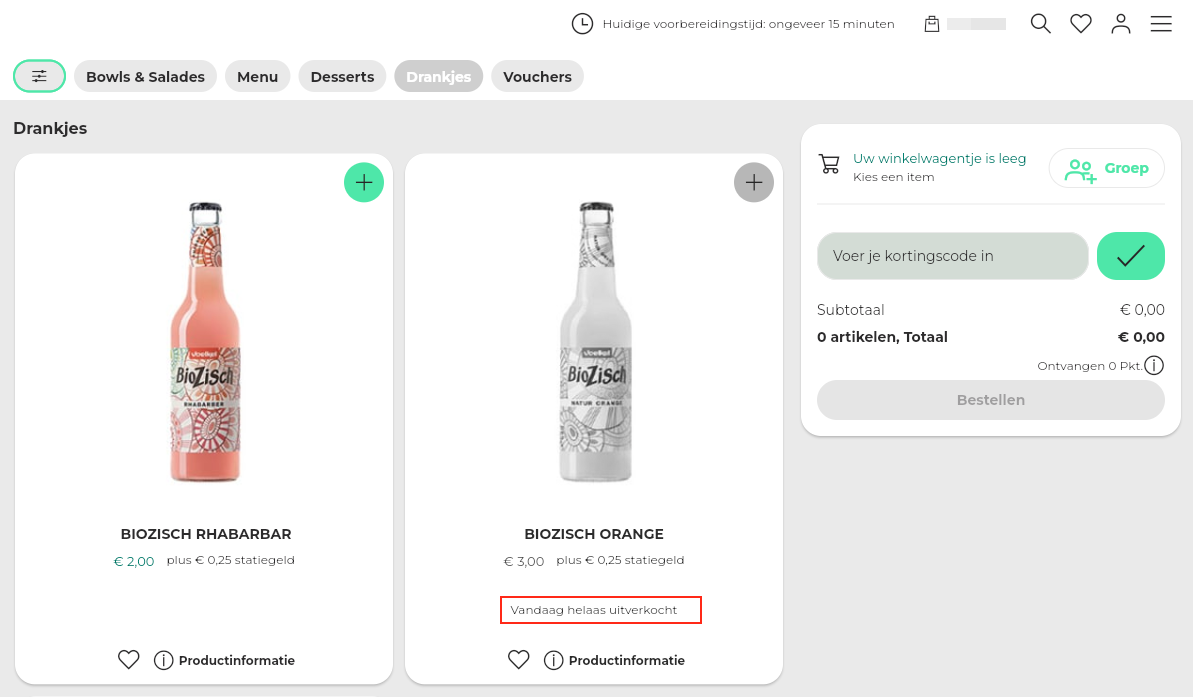Click the grey plus on Biozisch Orange
This screenshot has width=1193, height=697.
[754, 182]
